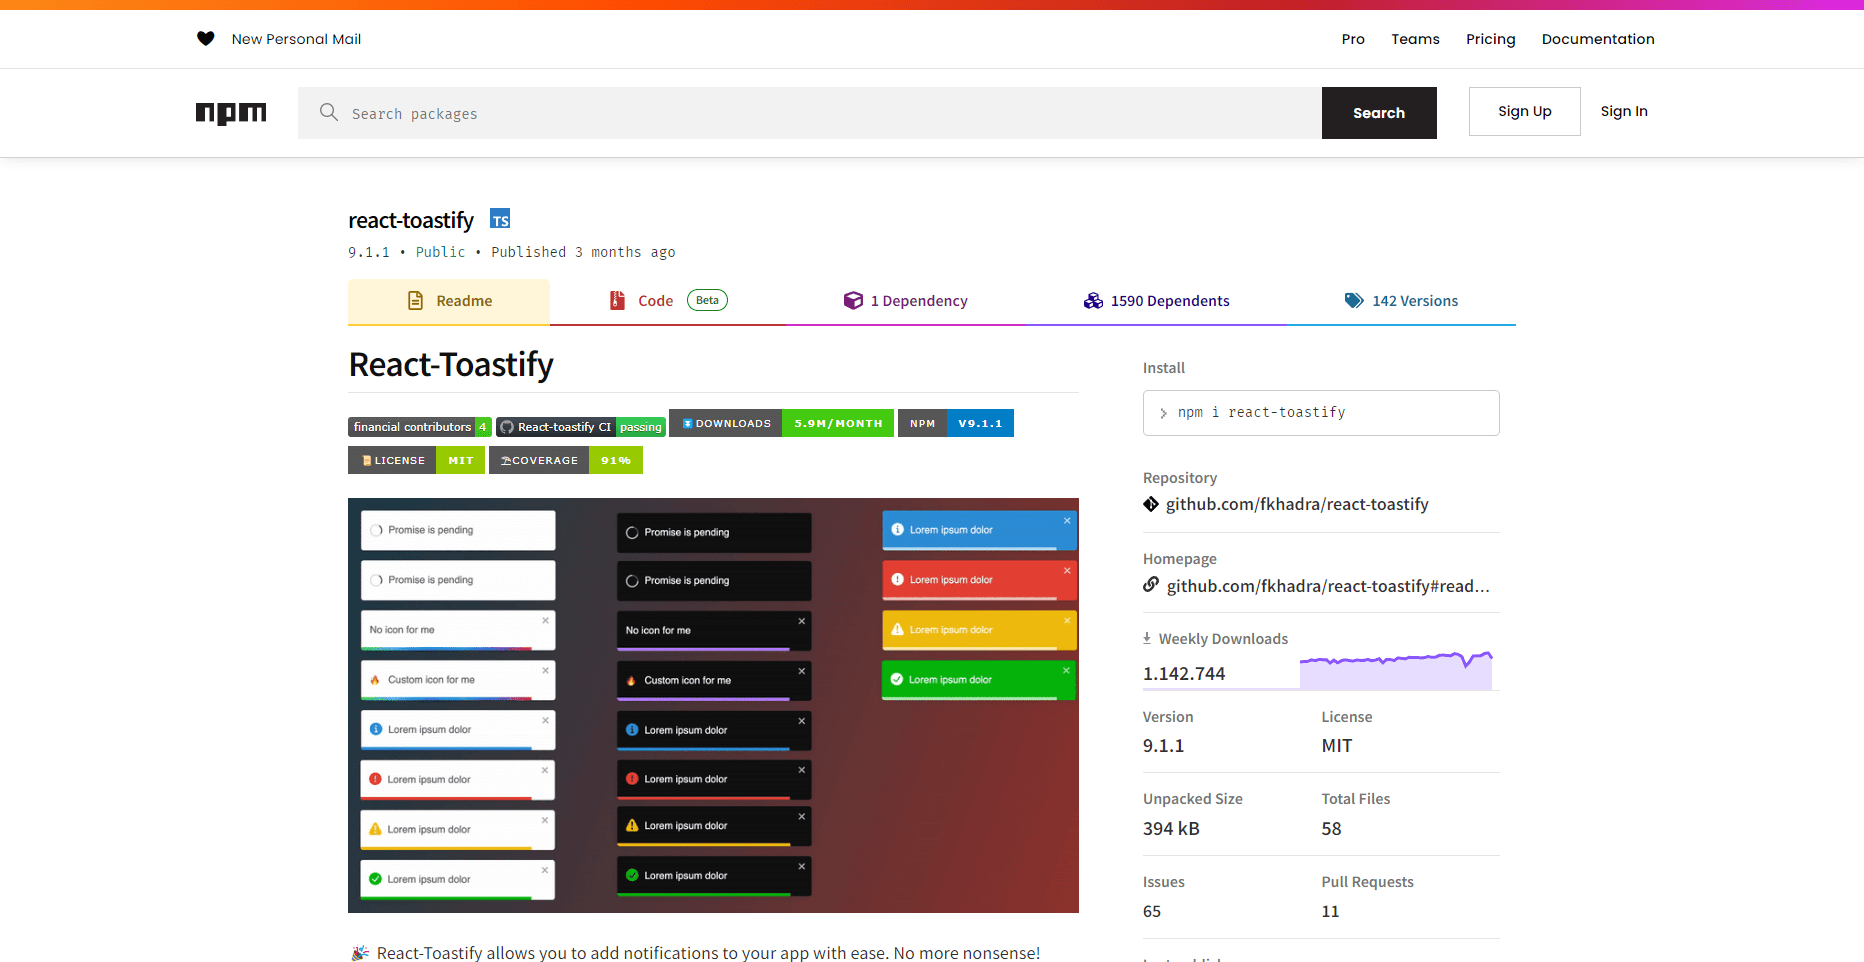
Task: Click the Readme document icon
Action: pos(416,301)
